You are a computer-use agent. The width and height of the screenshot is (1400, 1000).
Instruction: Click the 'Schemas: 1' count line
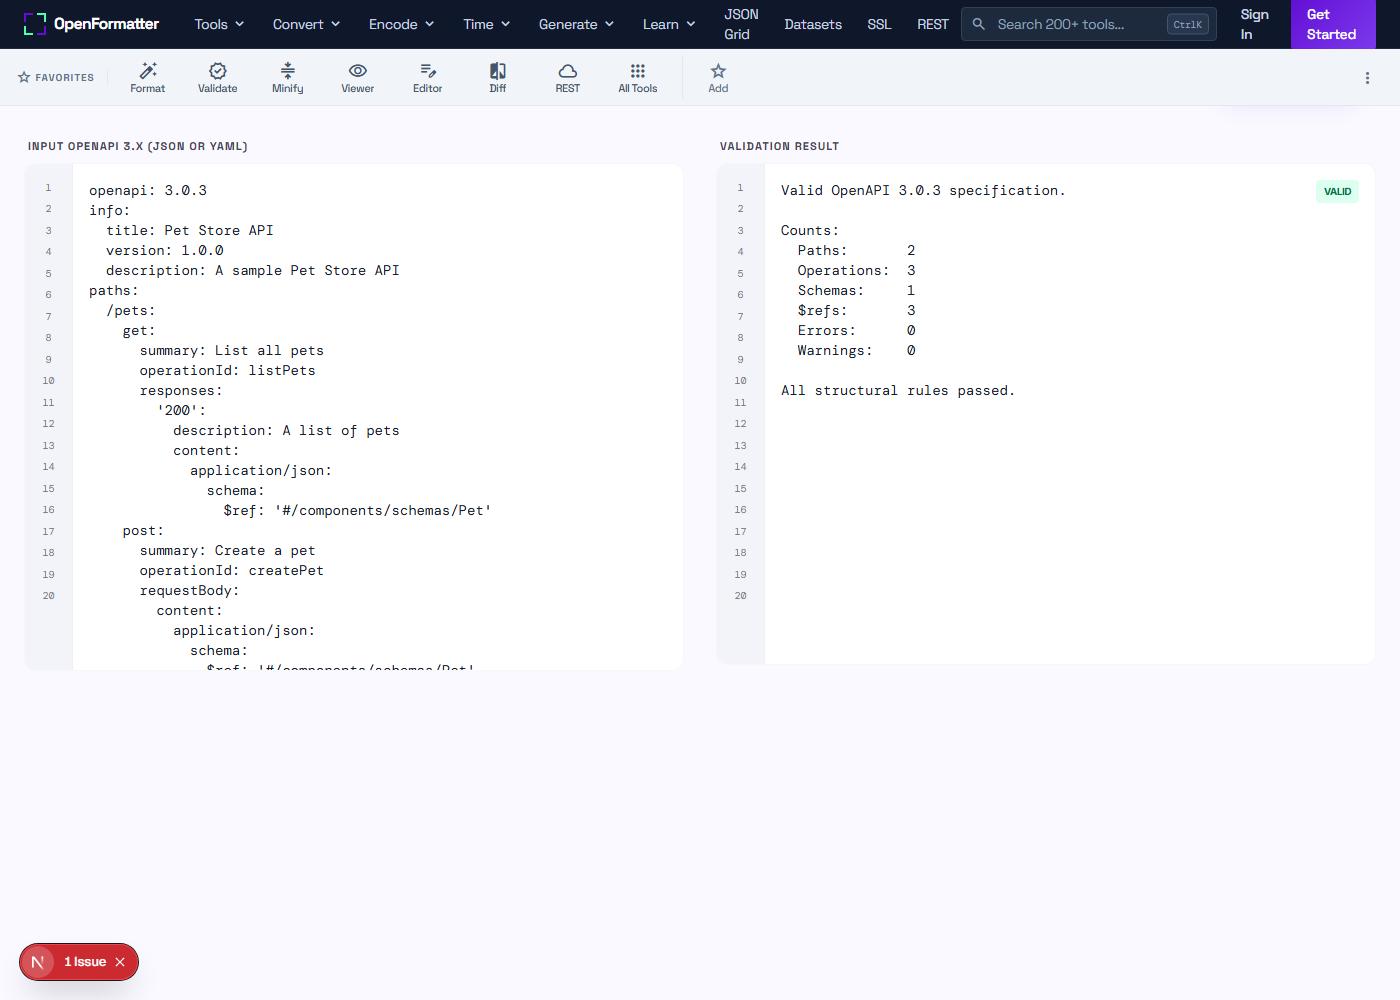pos(856,290)
